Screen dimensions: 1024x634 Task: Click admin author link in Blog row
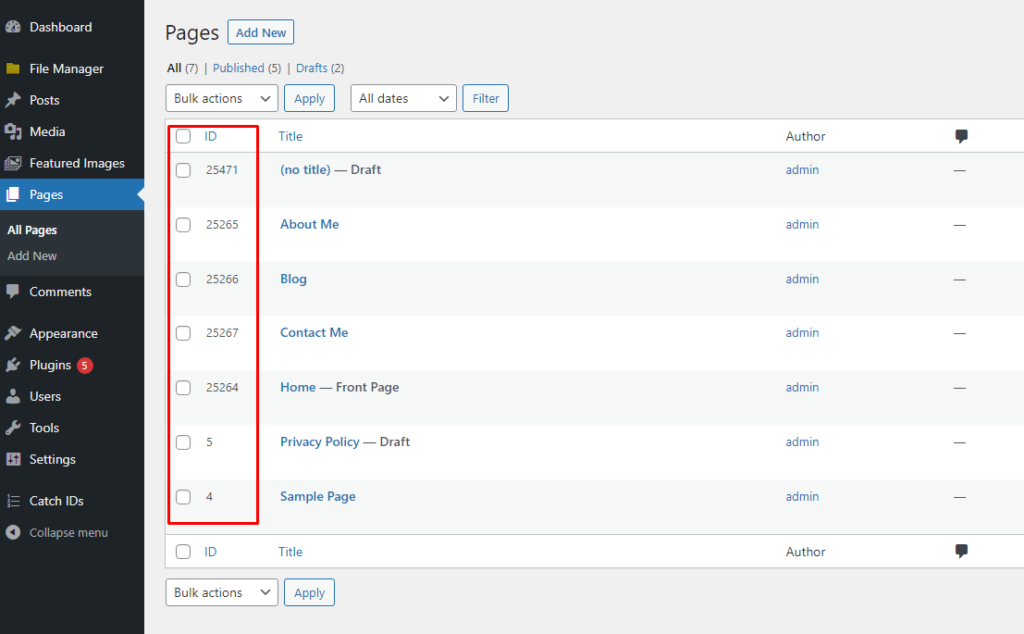point(802,279)
